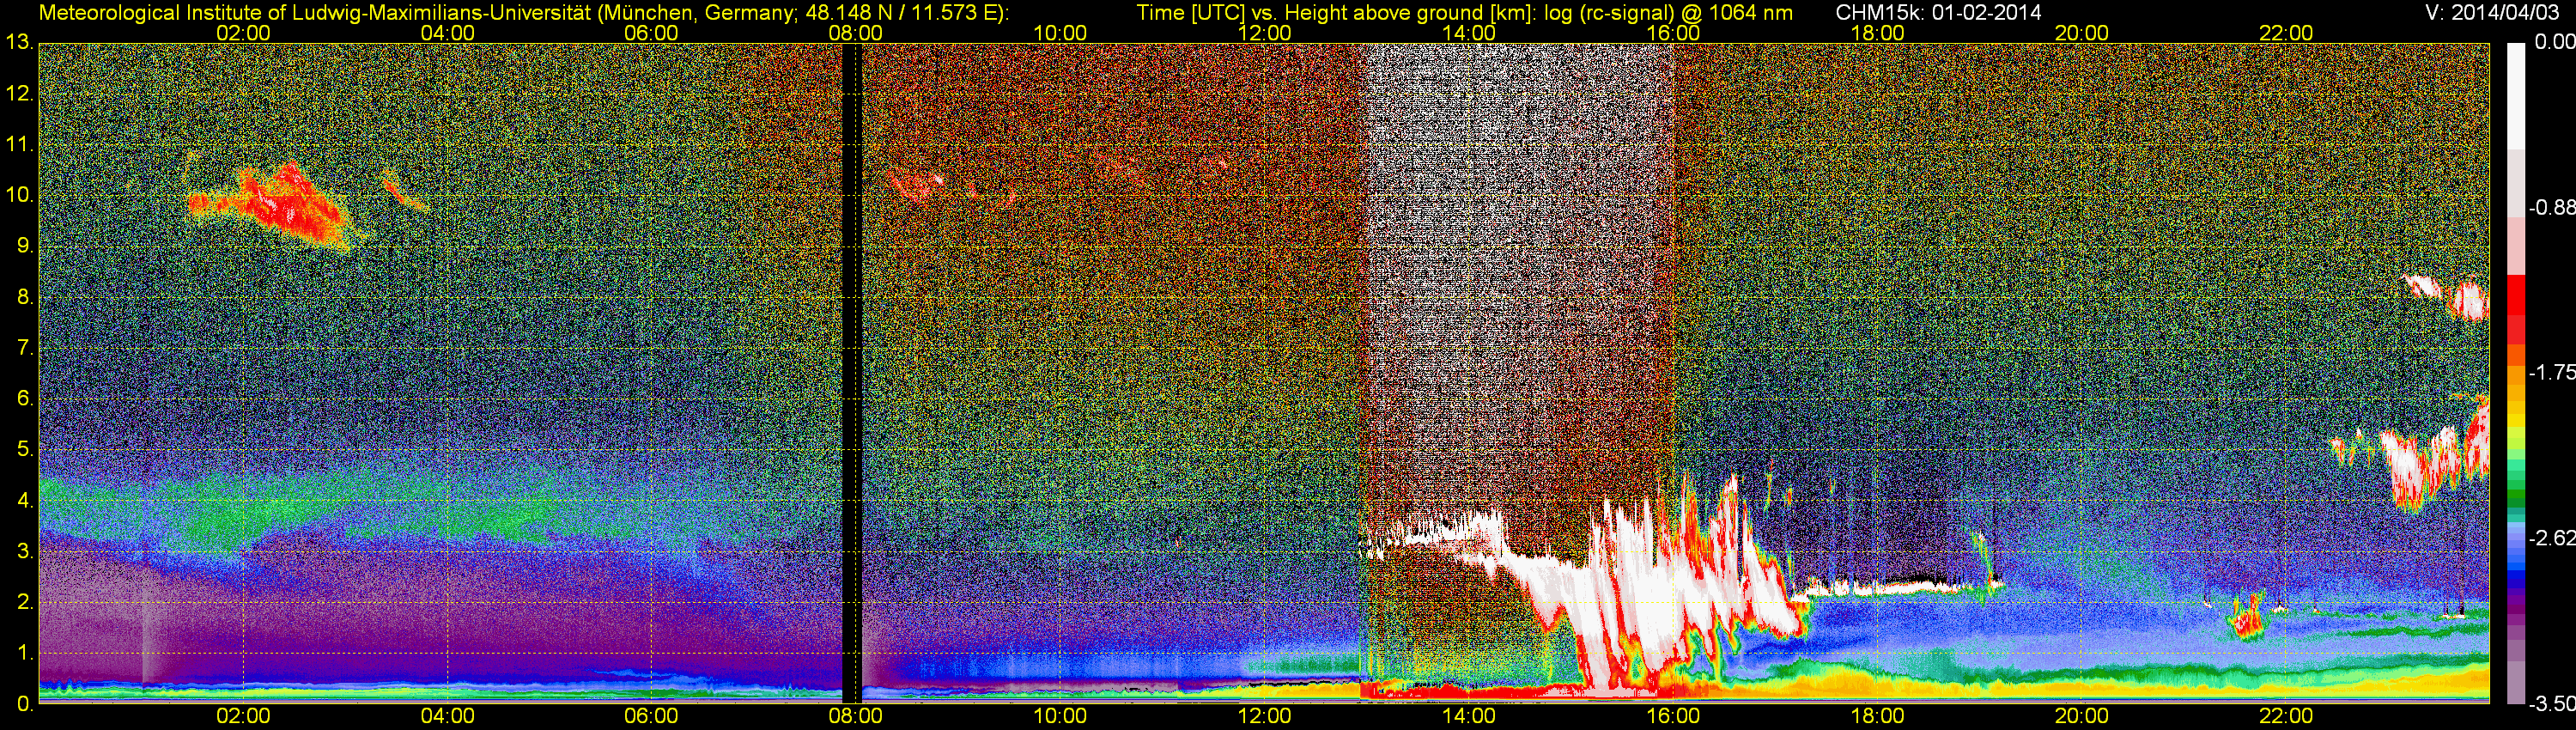Image resolution: width=2576 pixels, height=730 pixels.
Task: Click the 20:00 label on the bottom time axis
Action: [x=2082, y=716]
